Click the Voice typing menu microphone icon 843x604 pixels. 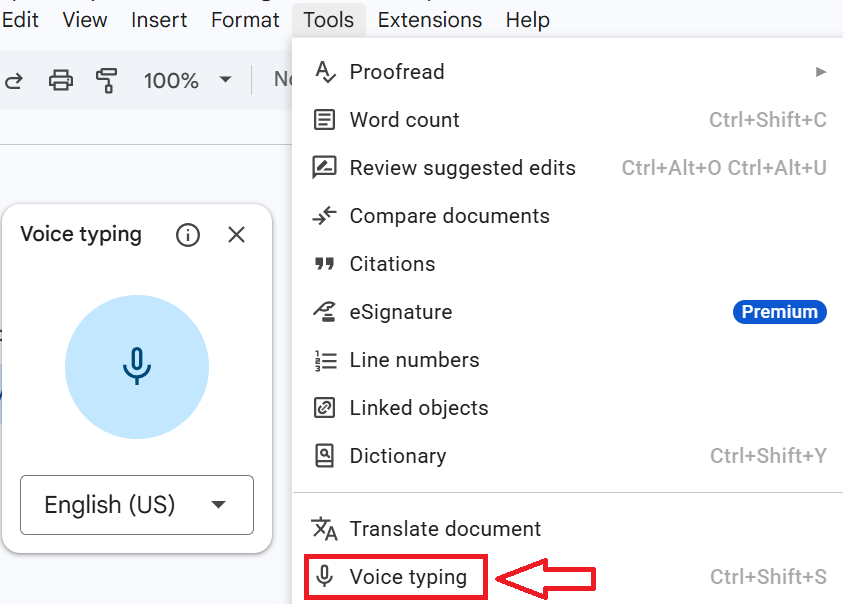tap(324, 577)
